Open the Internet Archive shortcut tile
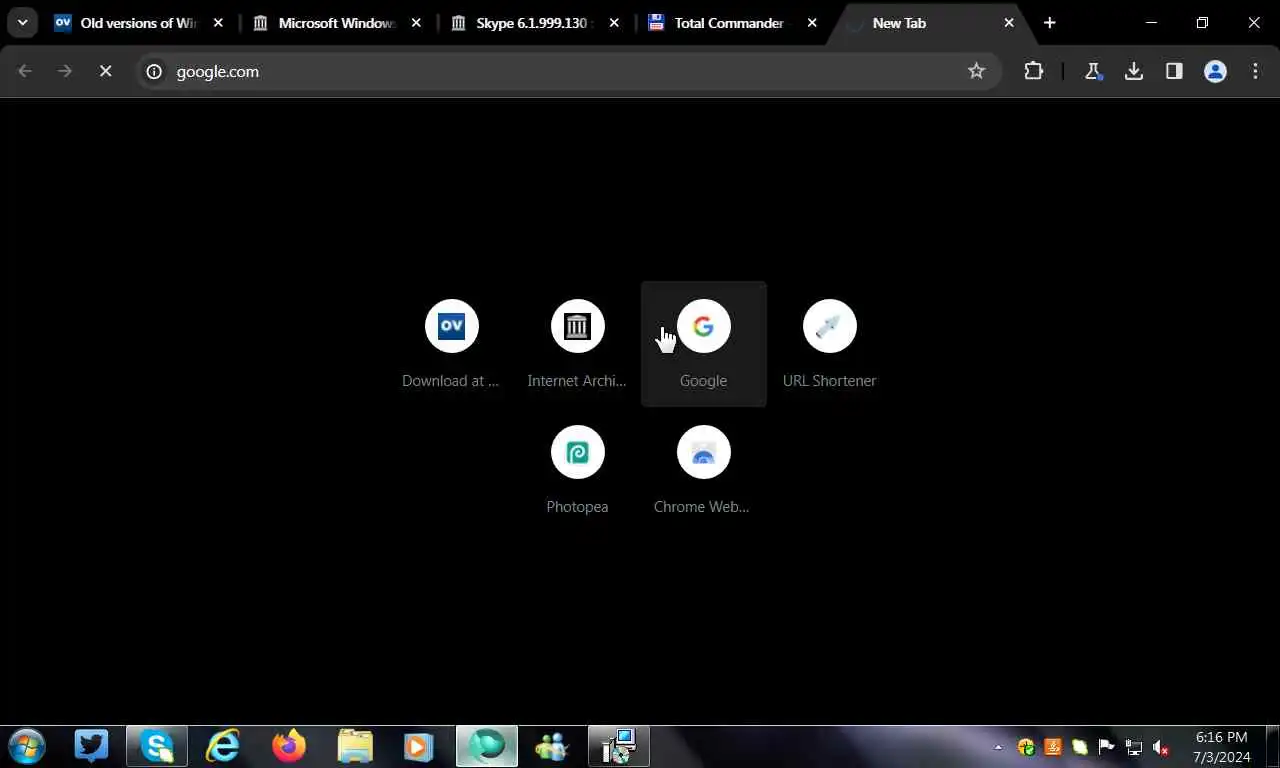Screen dimensions: 1280x768 coord(577,344)
